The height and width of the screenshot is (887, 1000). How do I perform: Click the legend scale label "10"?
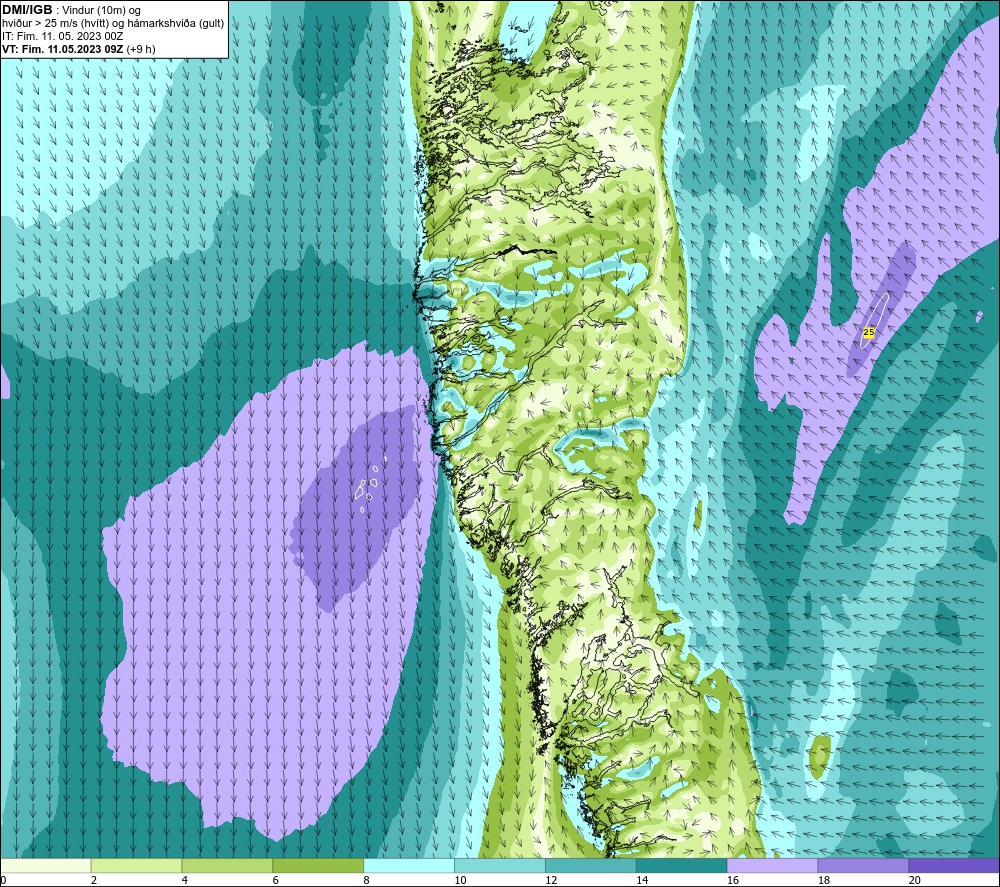point(460,880)
